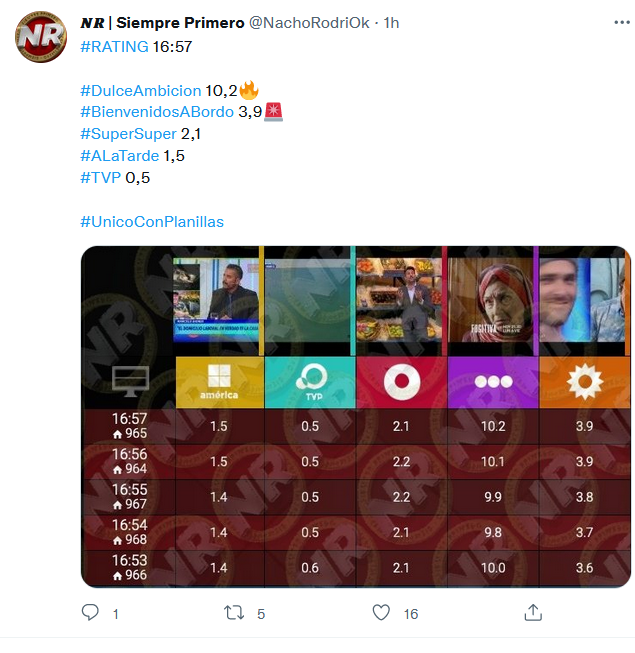Click the reply speech bubble icon
635x653 pixels.
[90, 613]
